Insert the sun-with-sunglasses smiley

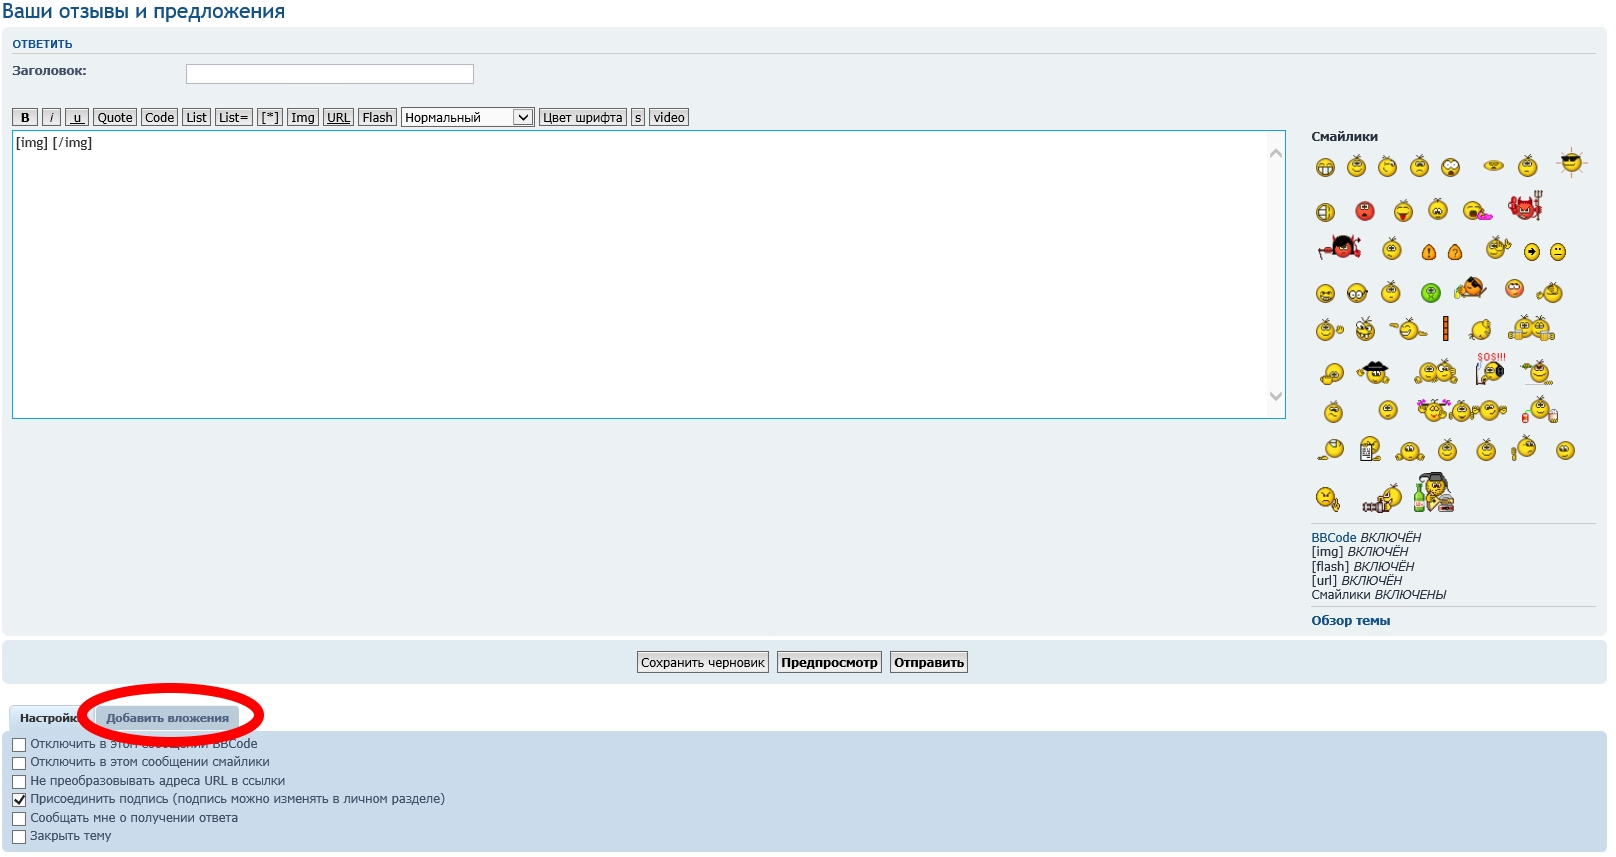[1571, 162]
